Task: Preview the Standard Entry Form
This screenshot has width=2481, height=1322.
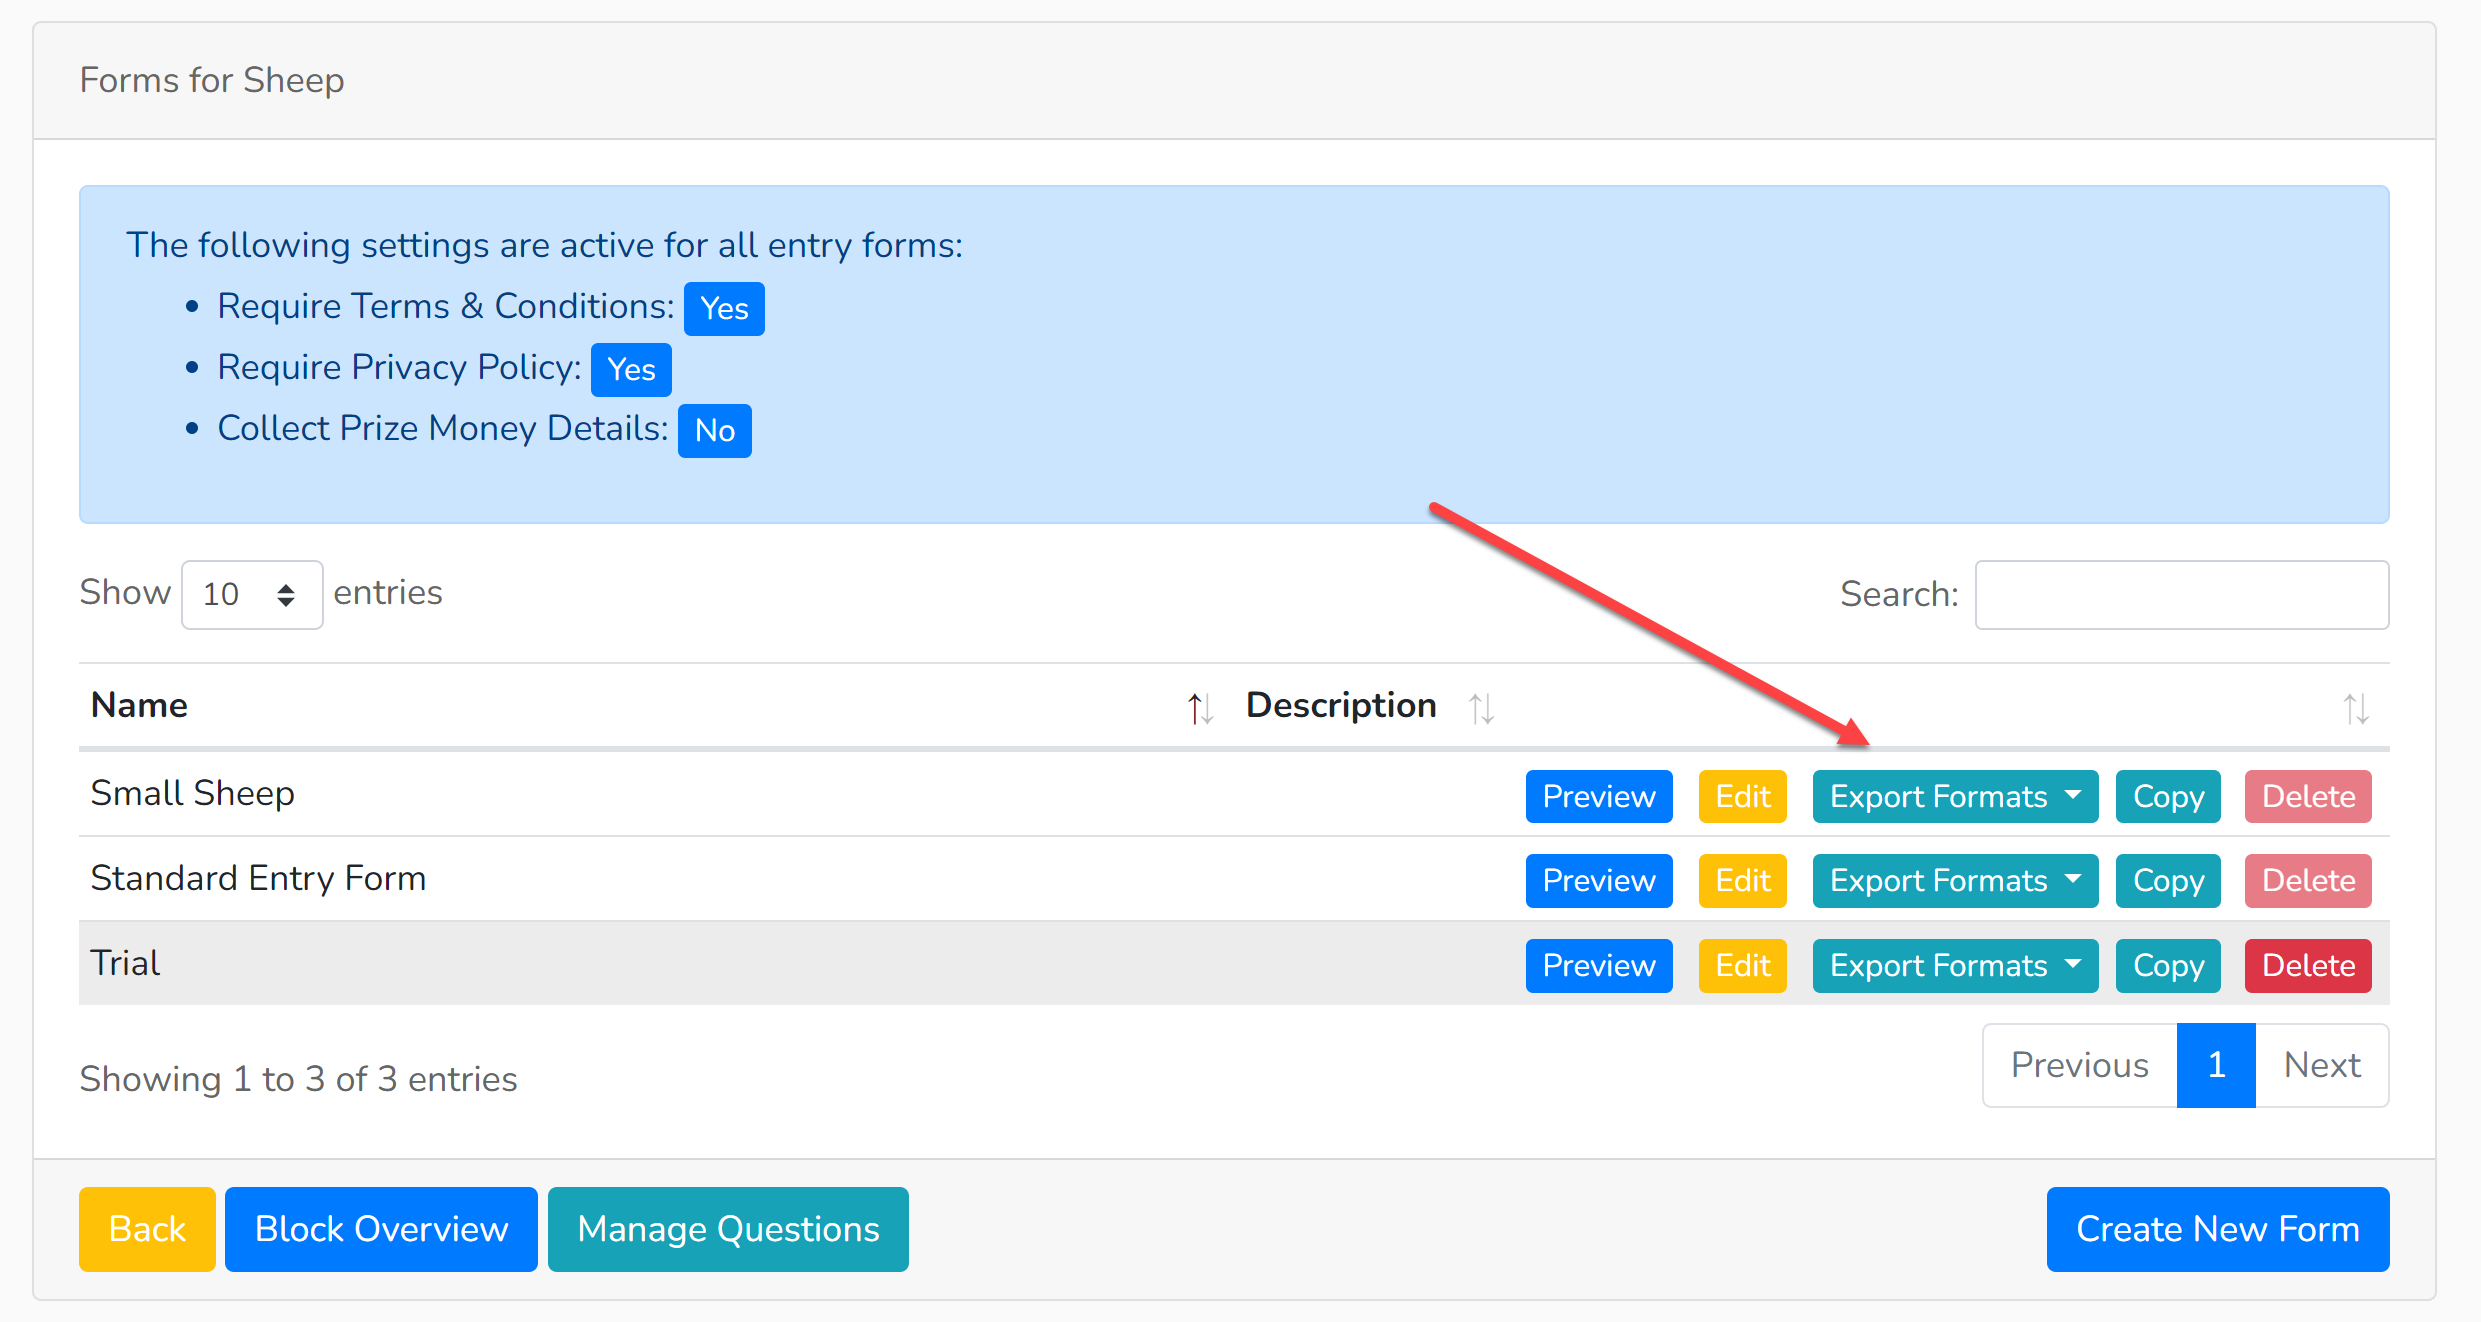Action: pos(1599,880)
